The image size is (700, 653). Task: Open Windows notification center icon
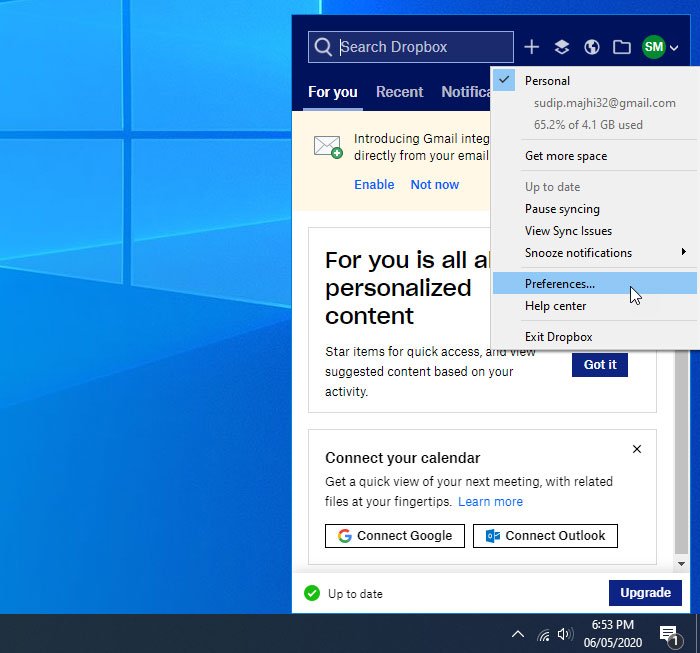[669, 634]
